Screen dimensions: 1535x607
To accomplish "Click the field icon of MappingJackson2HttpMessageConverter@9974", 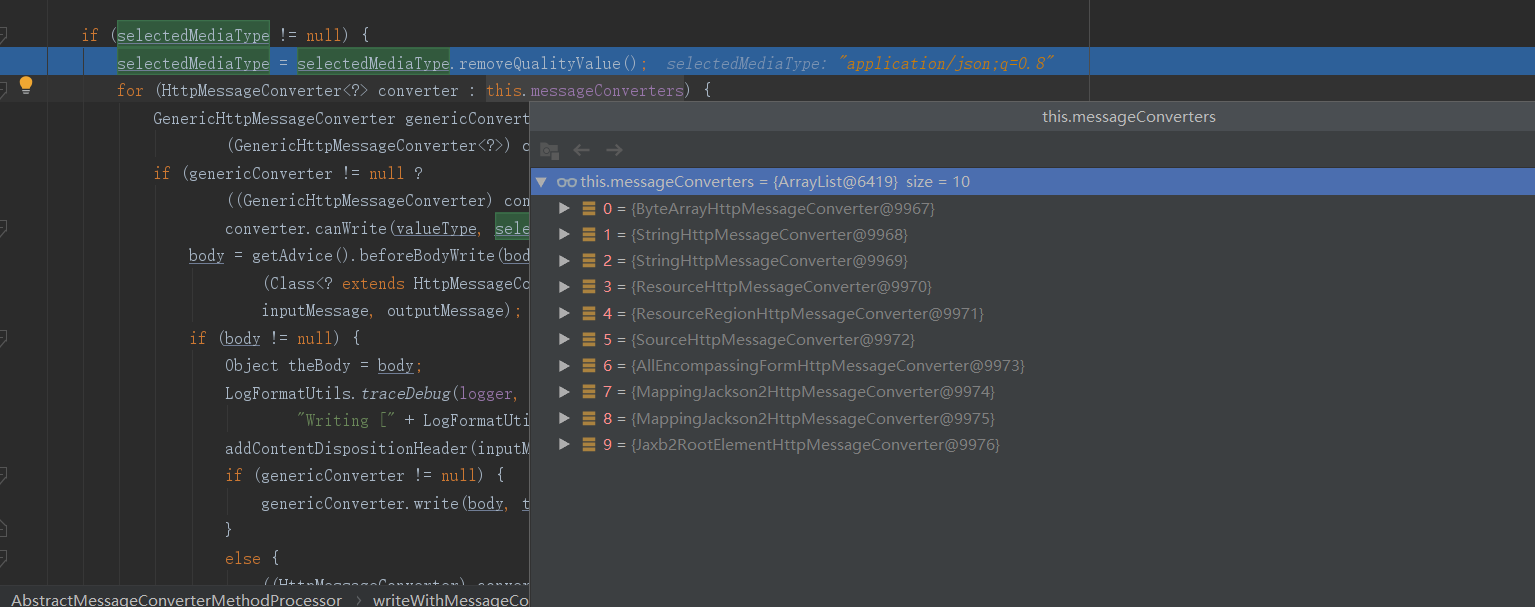I will pyautogui.click(x=590, y=392).
